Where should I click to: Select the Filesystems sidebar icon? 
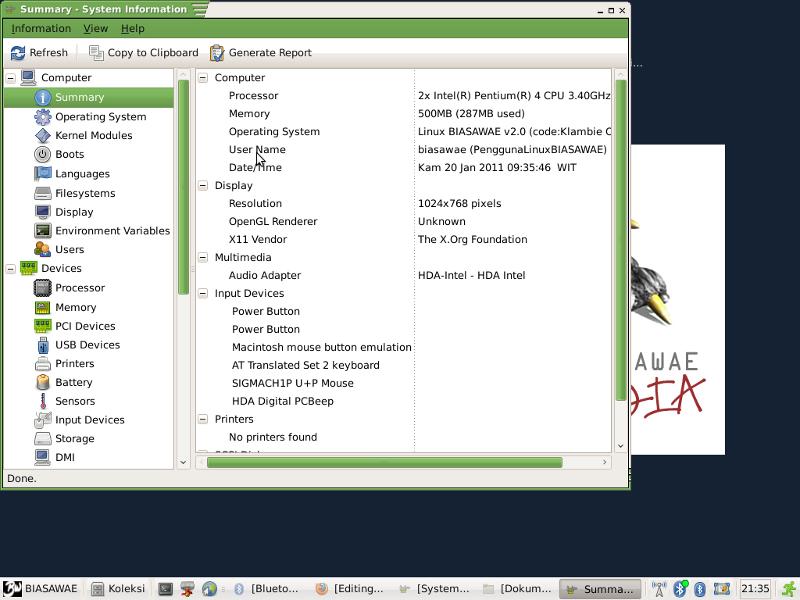pos(42,193)
